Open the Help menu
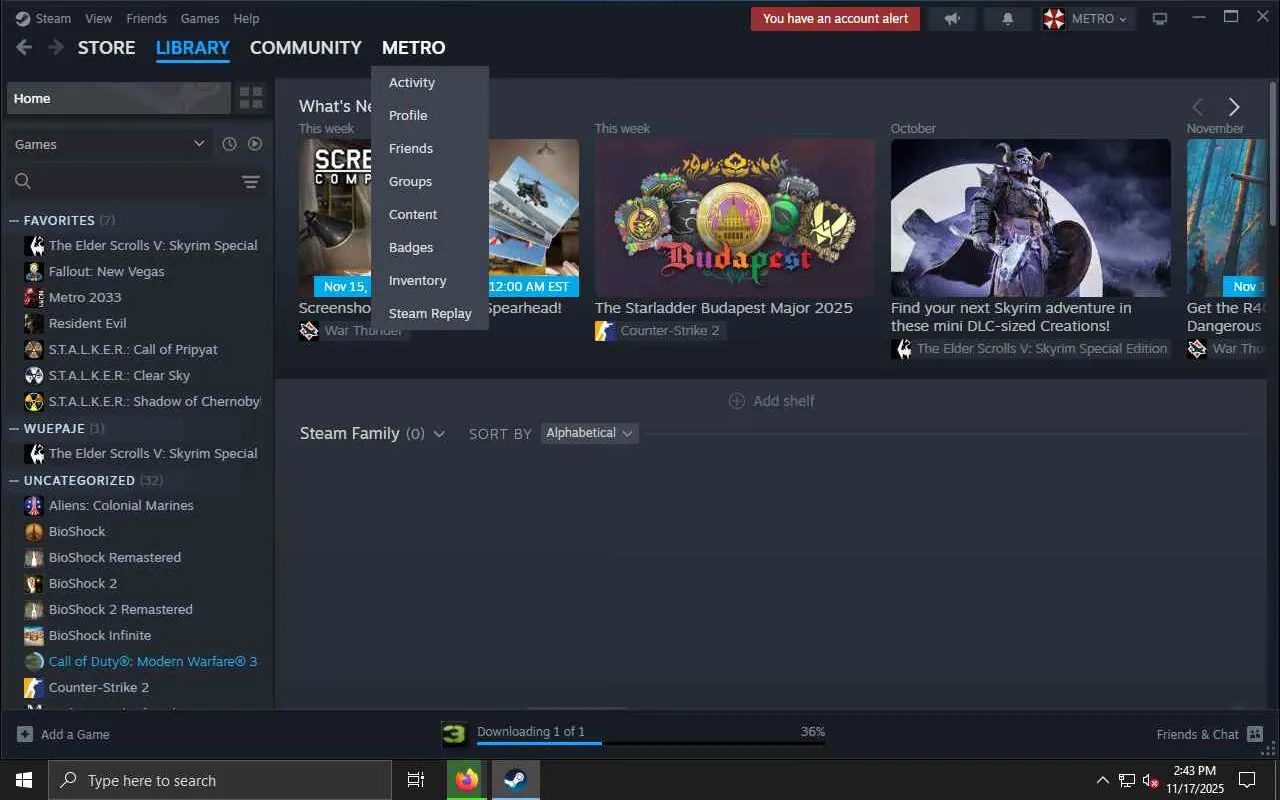Viewport: 1280px width, 800px height. point(246,18)
